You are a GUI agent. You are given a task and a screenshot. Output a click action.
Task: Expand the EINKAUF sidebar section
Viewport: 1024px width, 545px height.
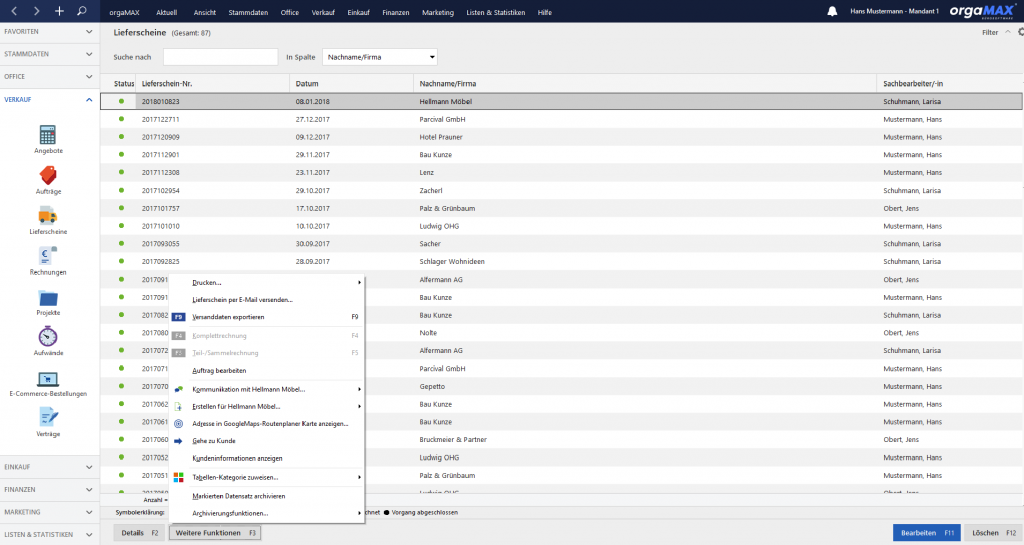pos(50,467)
